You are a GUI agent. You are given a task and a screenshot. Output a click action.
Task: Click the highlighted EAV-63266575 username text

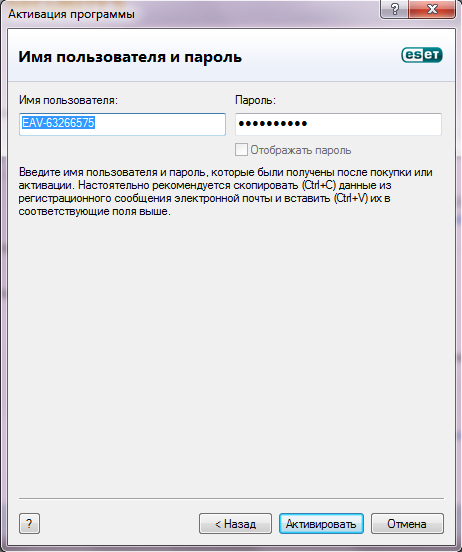pyautogui.click(x=58, y=123)
